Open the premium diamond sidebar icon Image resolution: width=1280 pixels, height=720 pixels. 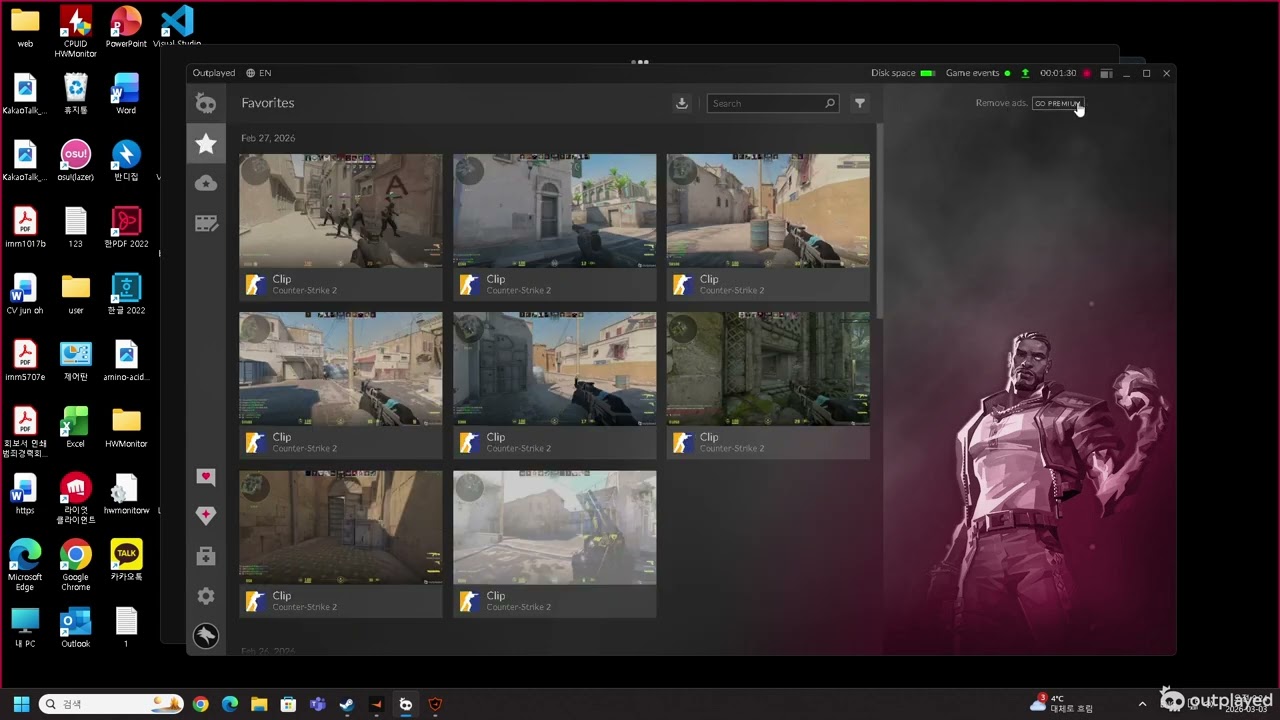(206, 516)
